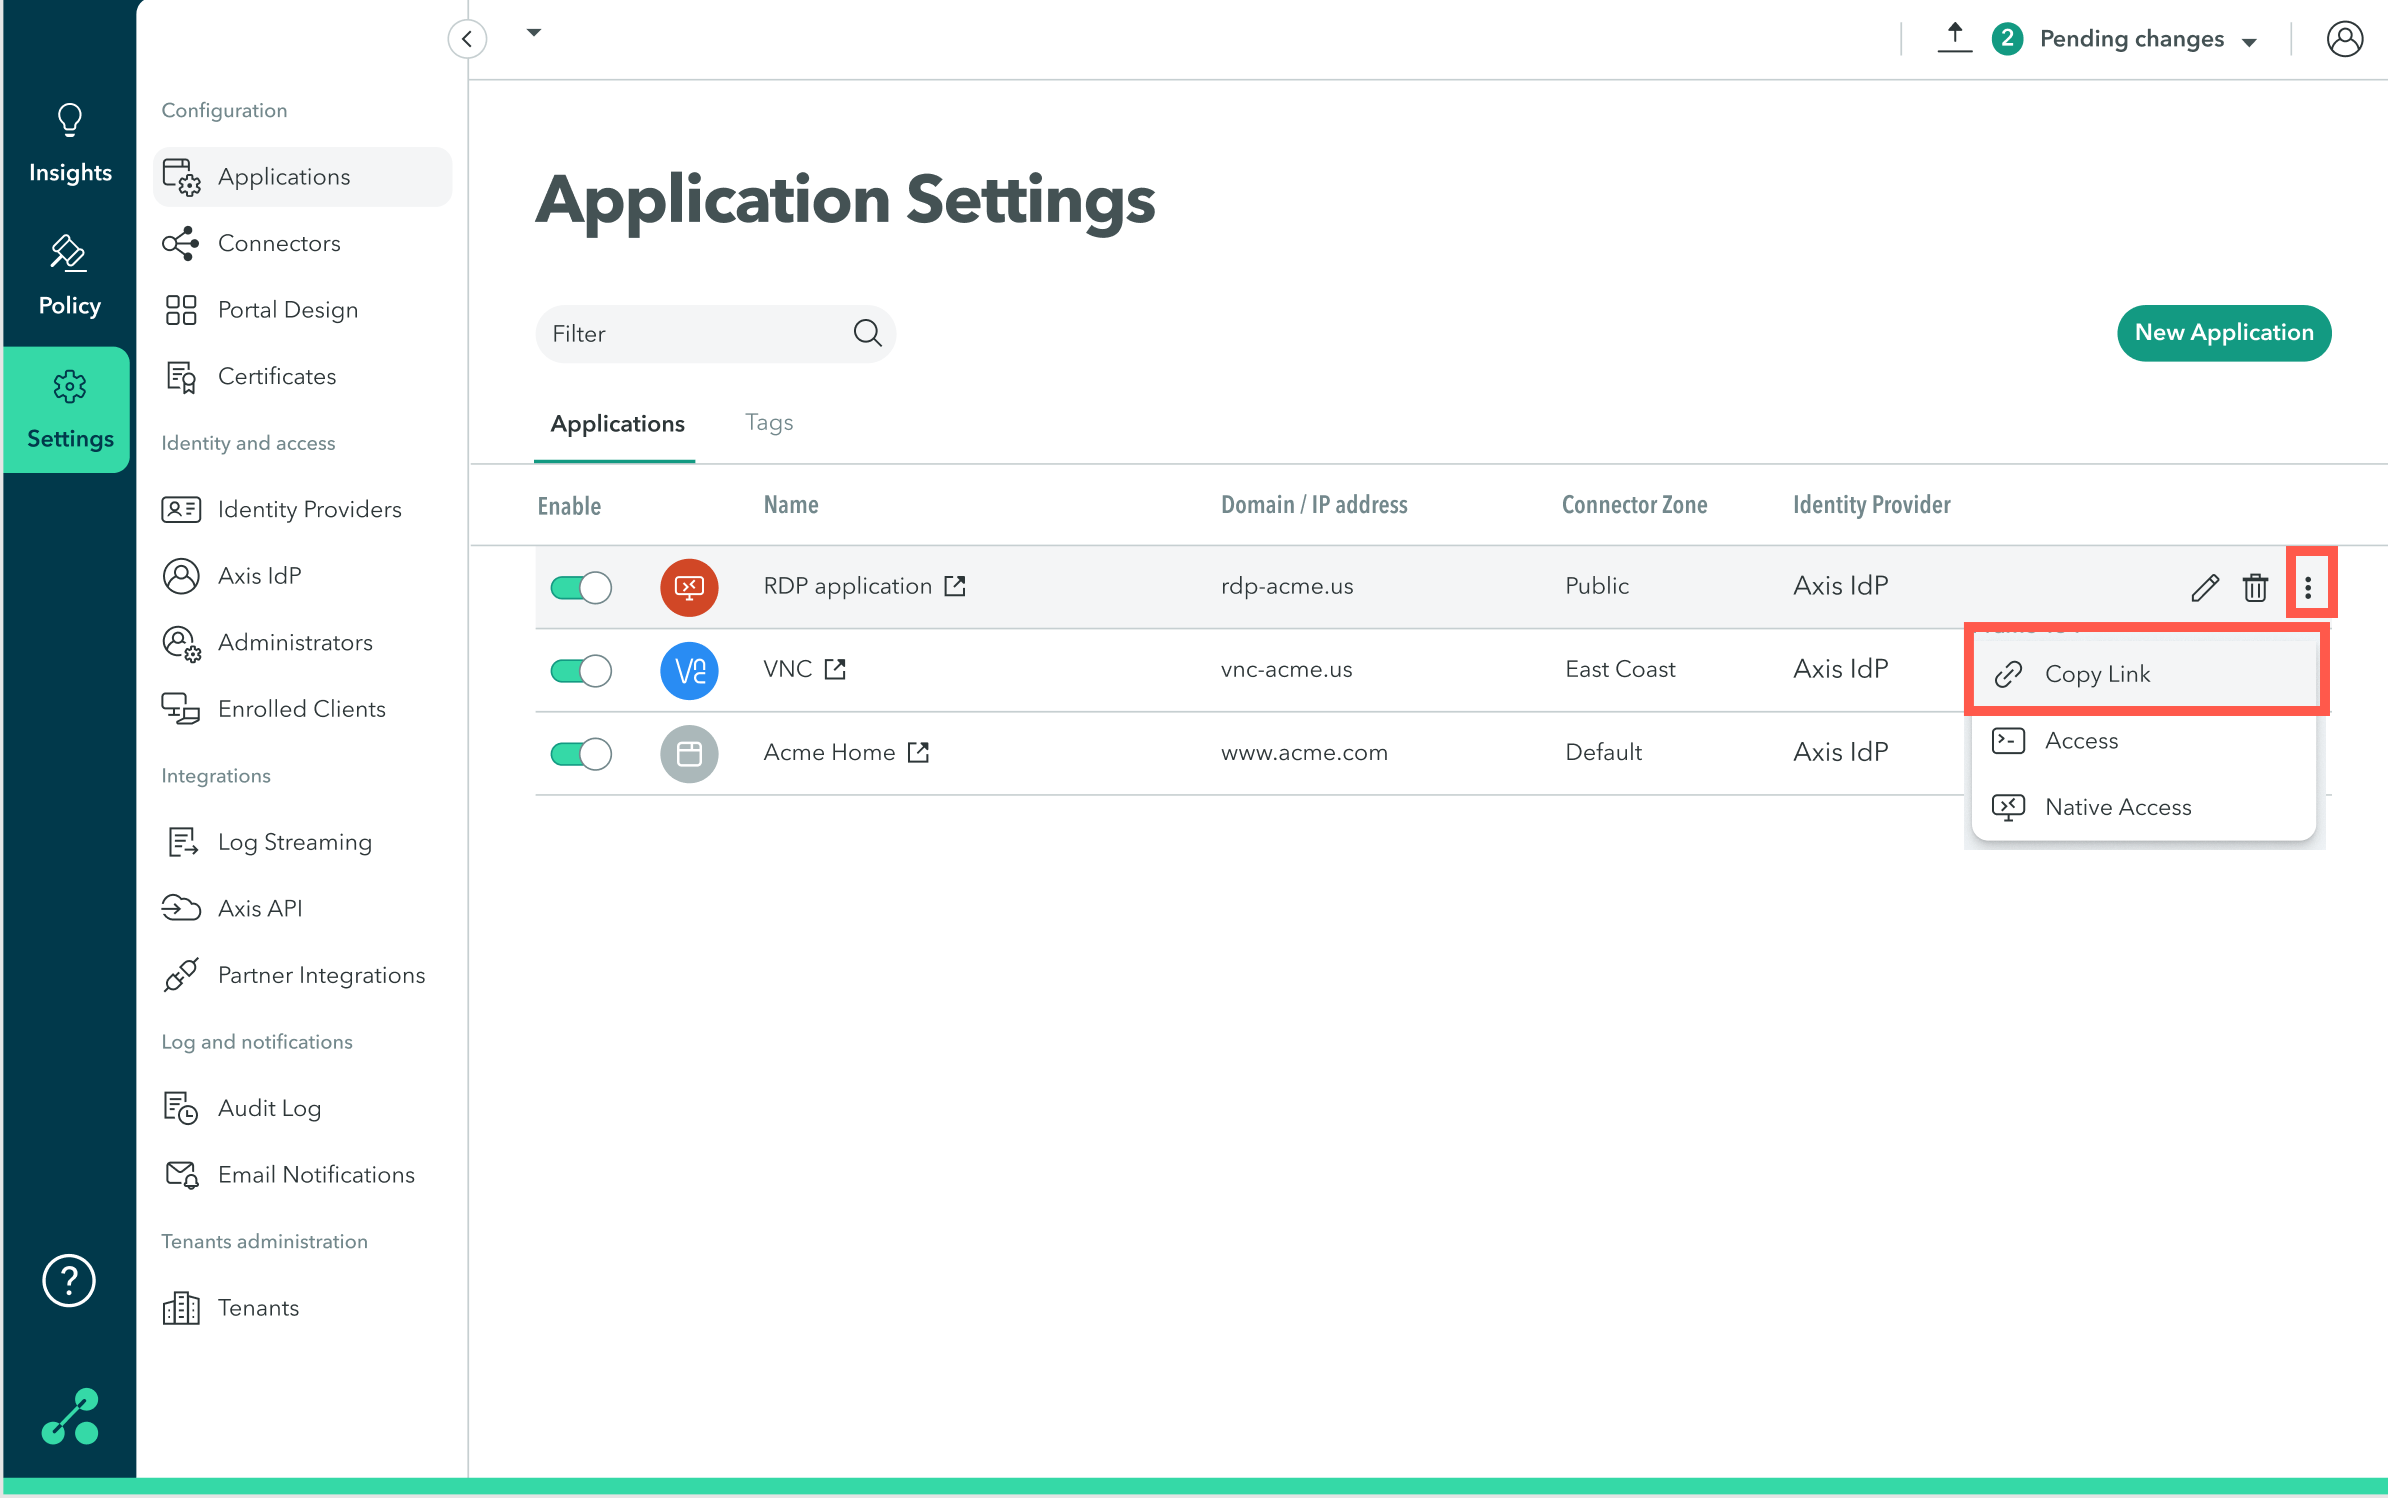Switch to the Tags tab
The image size is (2388, 1498).
[x=768, y=422]
